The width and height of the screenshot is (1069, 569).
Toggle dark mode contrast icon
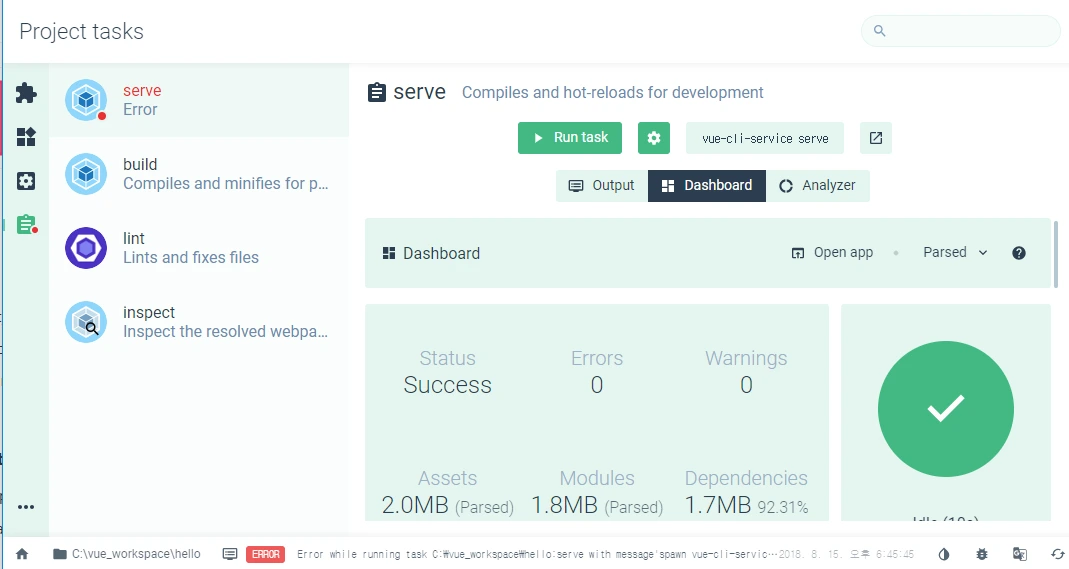pyautogui.click(x=944, y=554)
